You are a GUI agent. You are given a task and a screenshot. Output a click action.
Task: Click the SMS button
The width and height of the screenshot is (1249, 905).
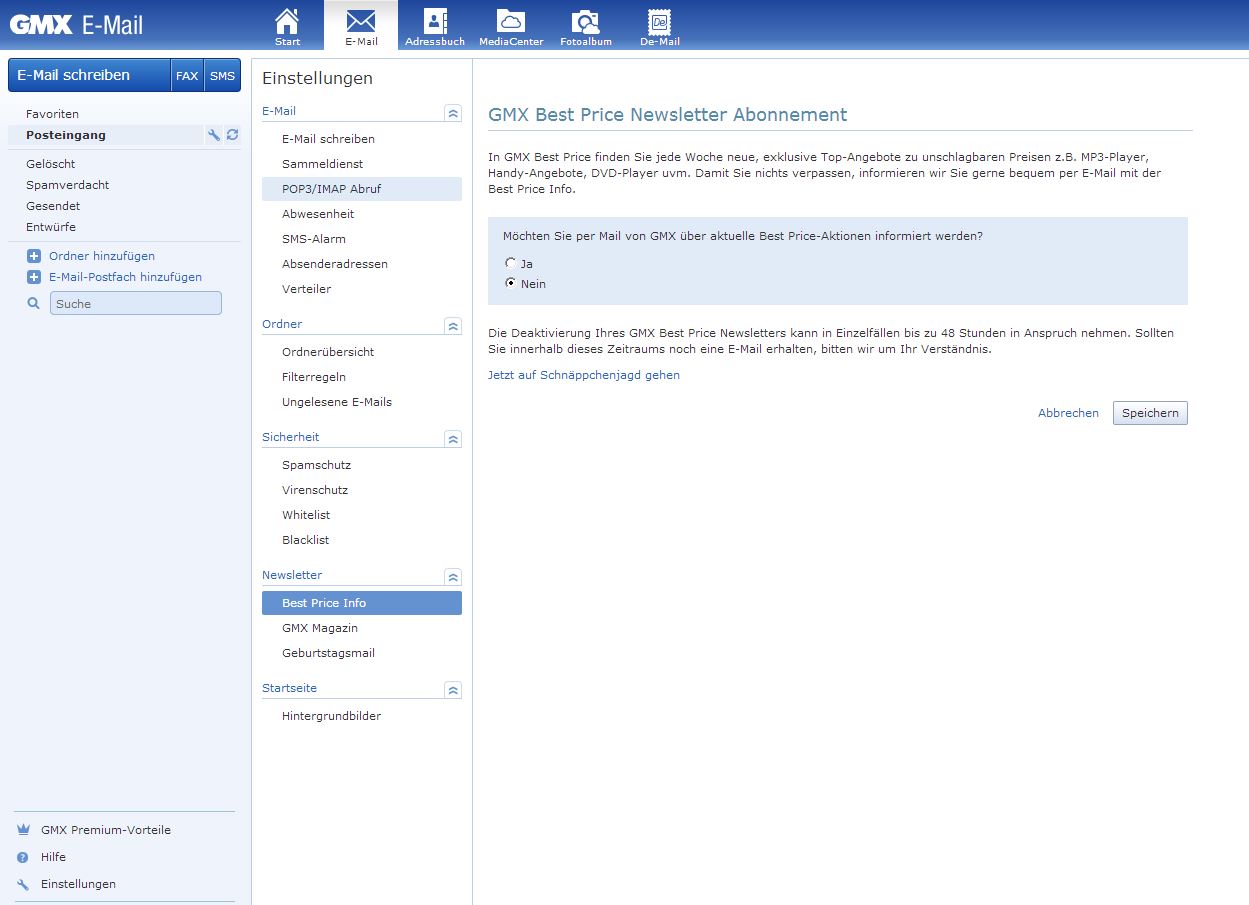click(222, 75)
